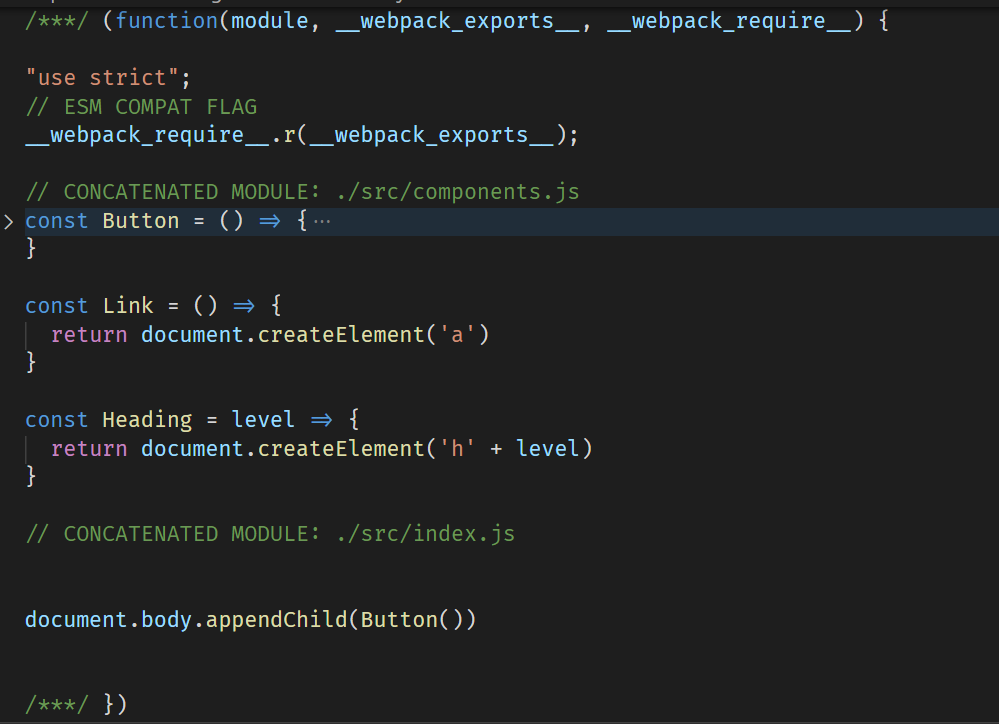Place cursor on the Heading constant name
The height and width of the screenshot is (724, 999).
[x=147, y=420]
